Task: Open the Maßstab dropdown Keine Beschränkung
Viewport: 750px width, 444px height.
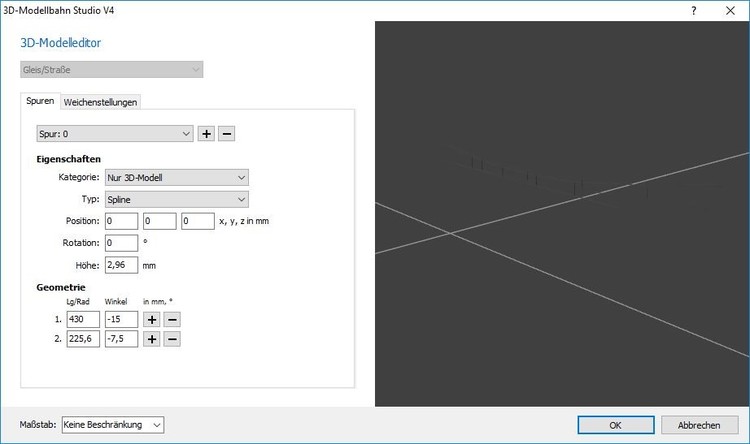Action: pyautogui.click(x=113, y=425)
